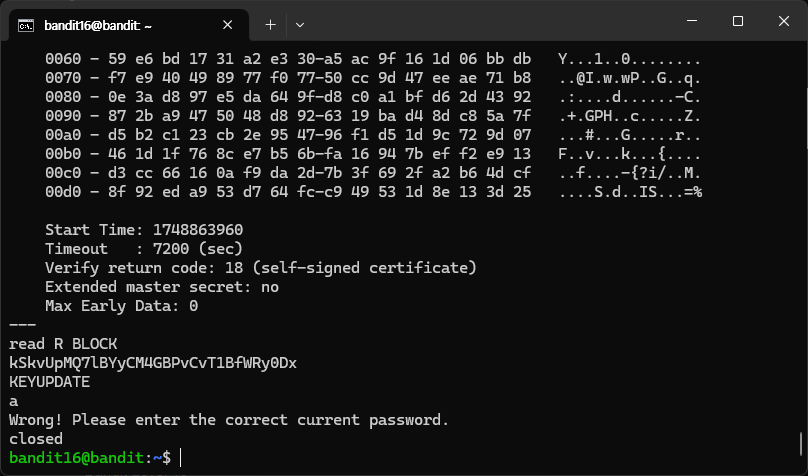The height and width of the screenshot is (476, 808).
Task: Click the hex dump row starting 0060
Action: 373,59
